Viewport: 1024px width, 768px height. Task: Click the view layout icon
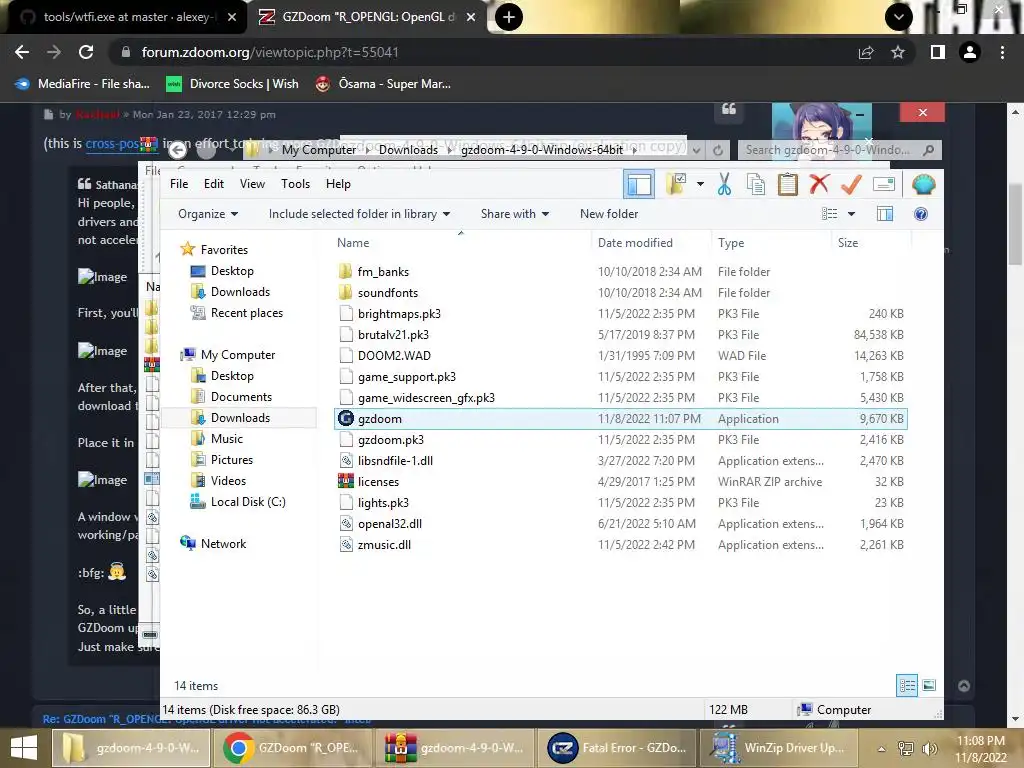click(x=829, y=214)
